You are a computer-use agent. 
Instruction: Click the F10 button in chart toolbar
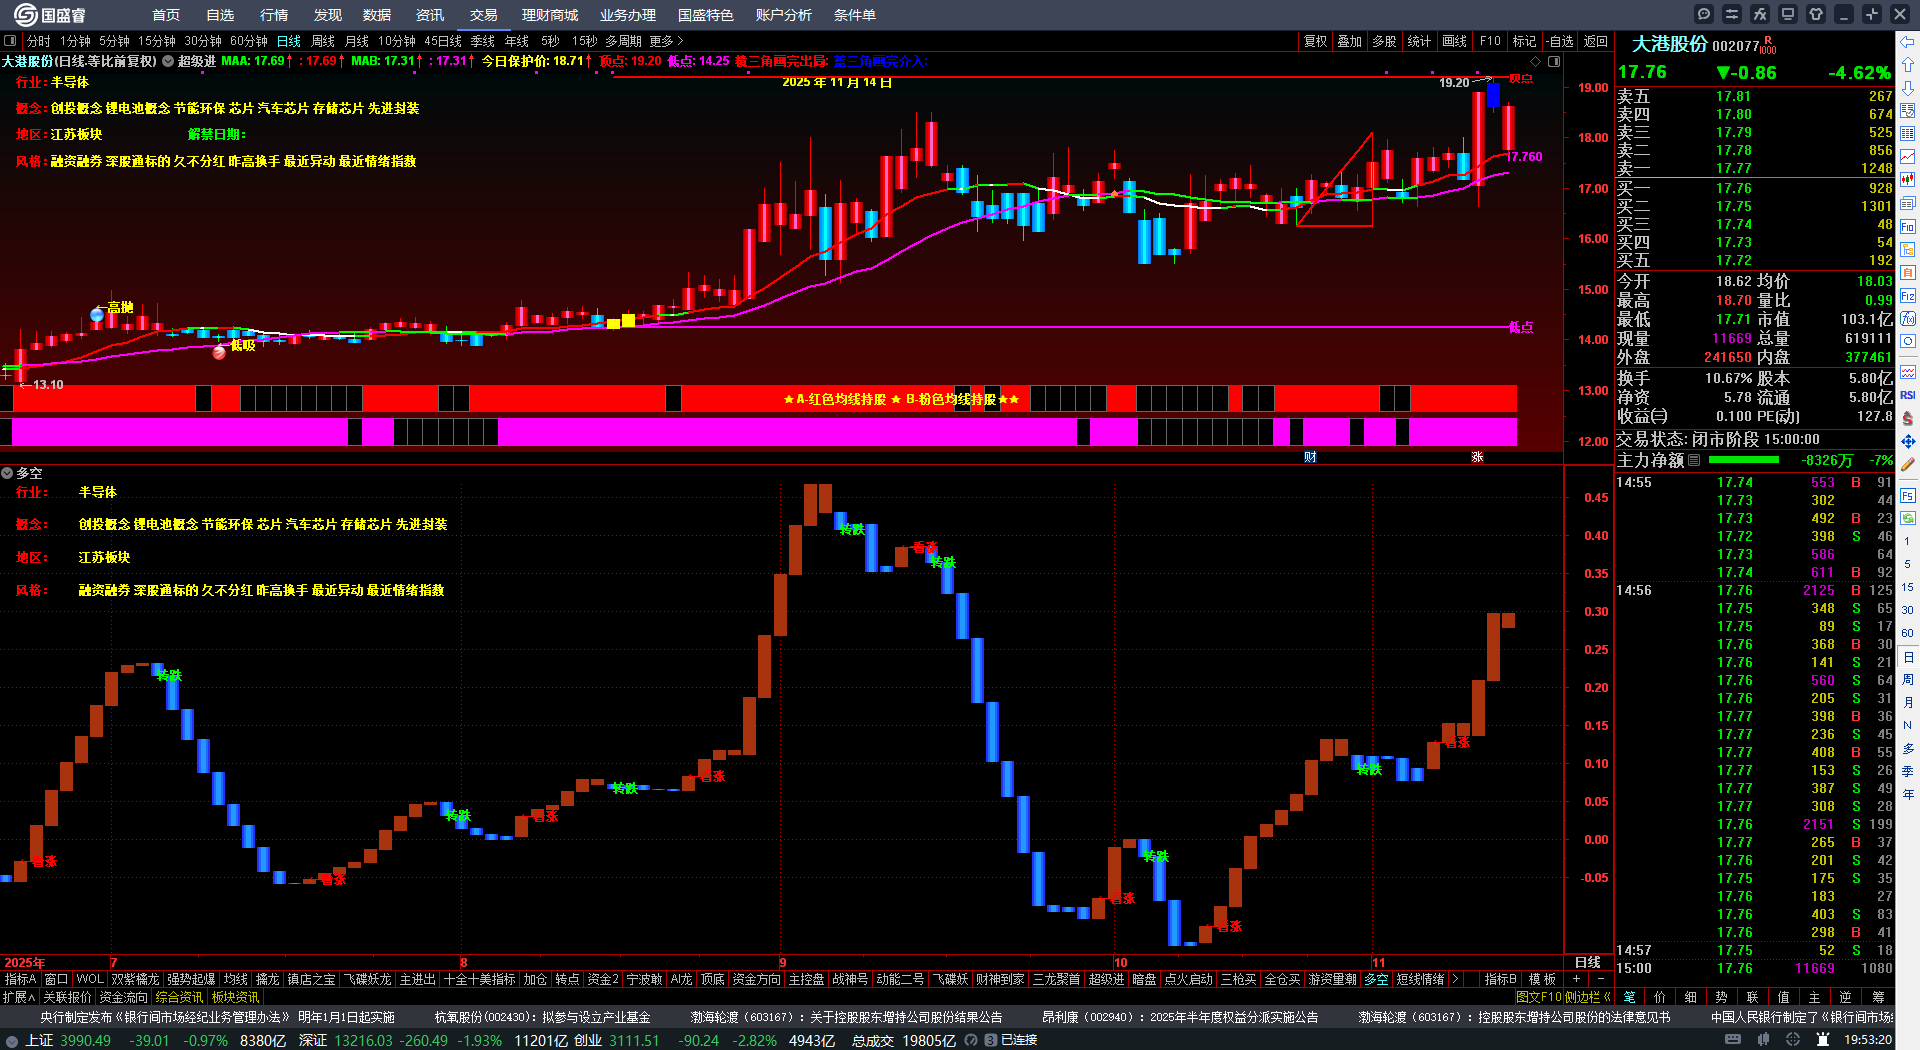coord(1490,41)
